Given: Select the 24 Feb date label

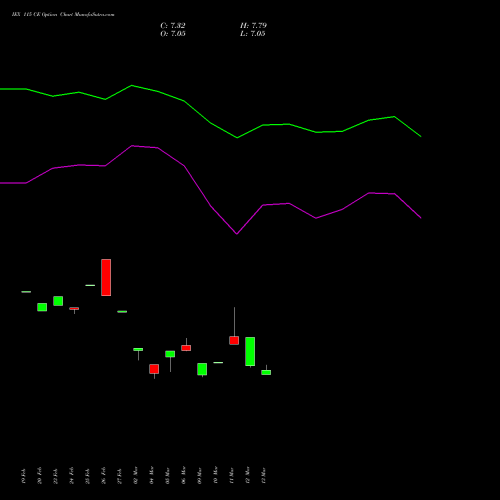Looking at the screenshot, I should [71, 476].
